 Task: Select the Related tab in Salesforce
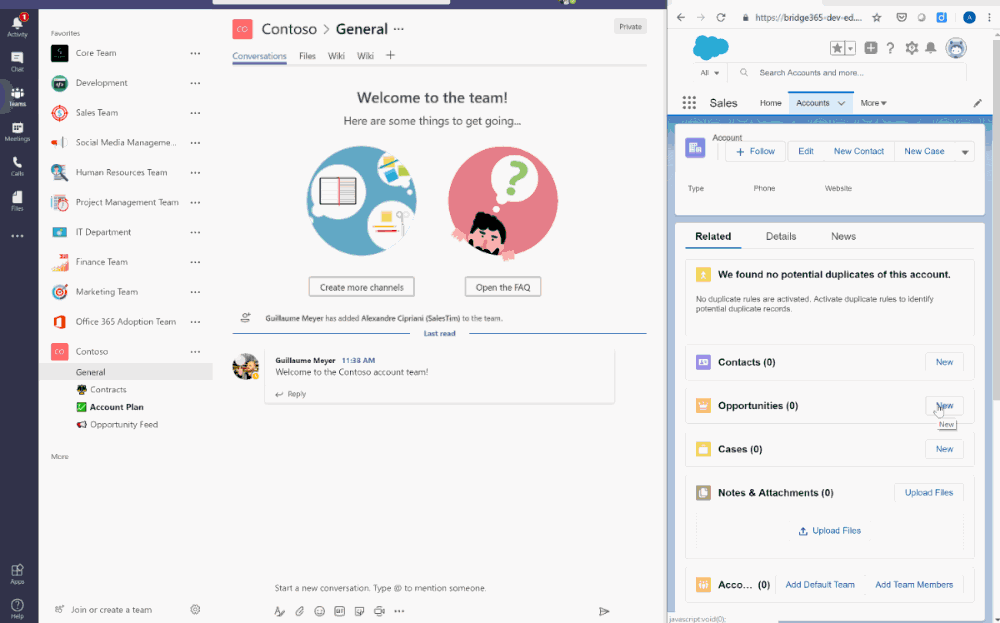pyautogui.click(x=713, y=237)
